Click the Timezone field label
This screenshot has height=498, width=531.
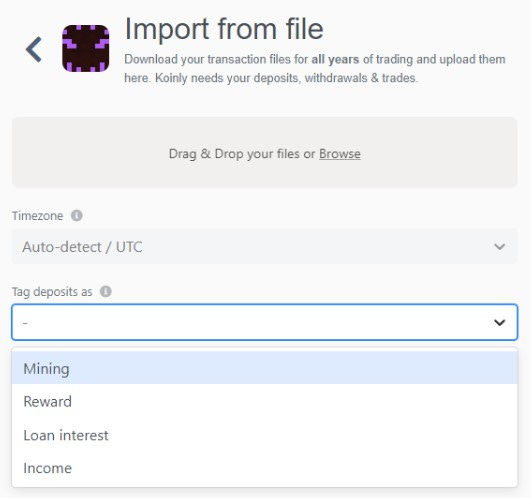pyautogui.click(x=38, y=216)
